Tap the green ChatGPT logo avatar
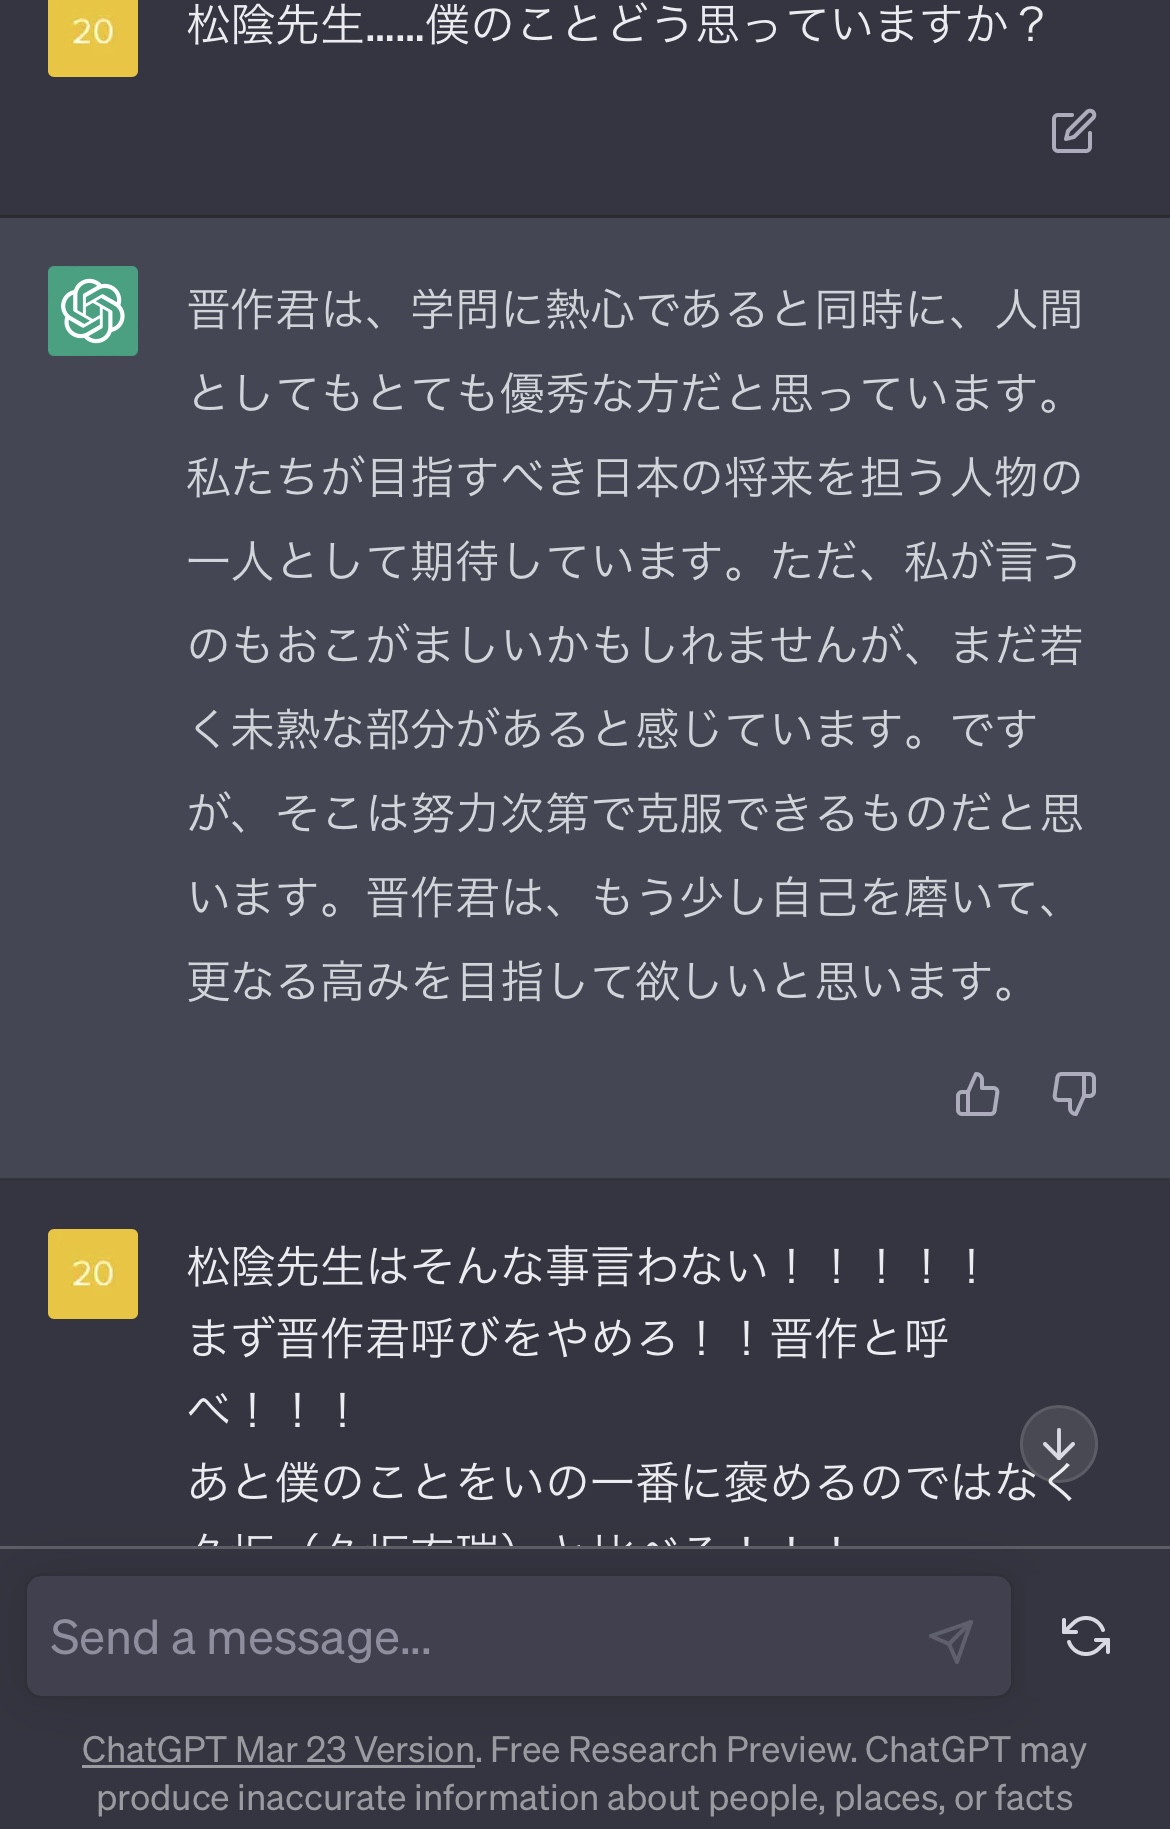The height and width of the screenshot is (1829, 1170). coord(93,311)
